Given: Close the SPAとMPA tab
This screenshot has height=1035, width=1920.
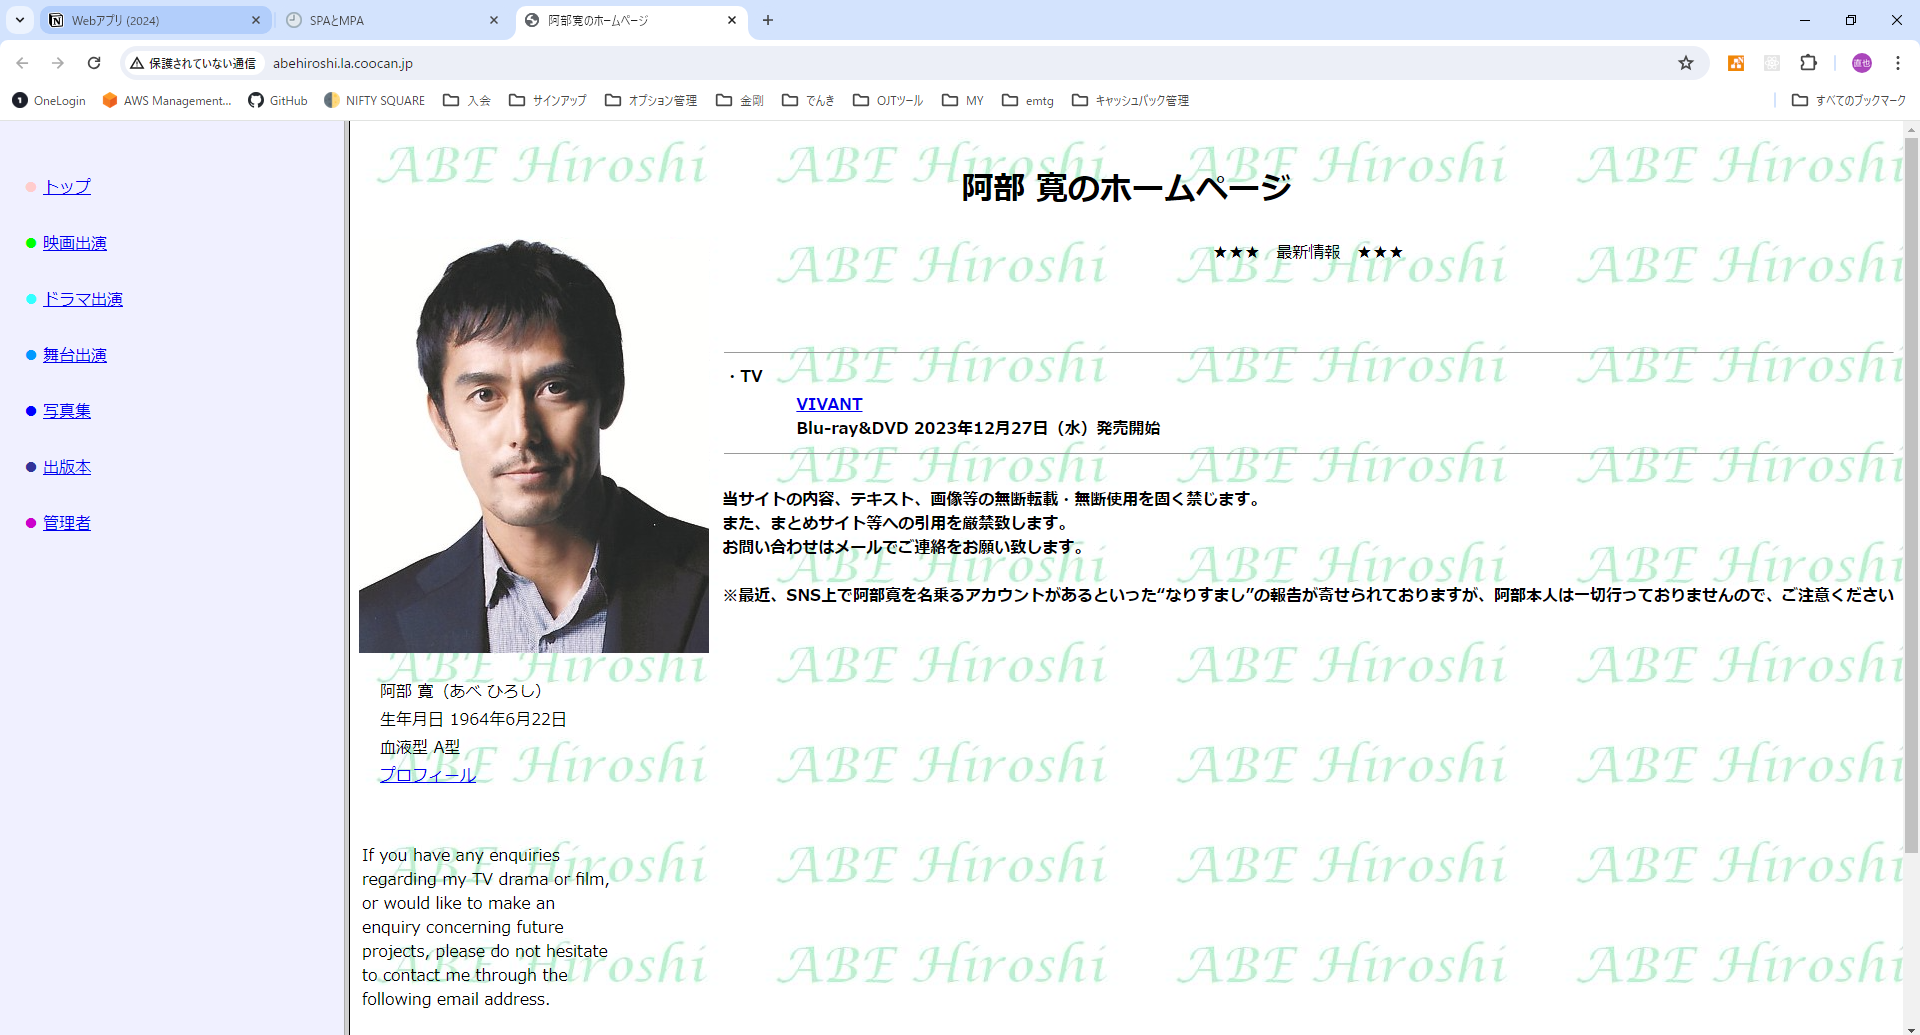Looking at the screenshot, I should 494,20.
